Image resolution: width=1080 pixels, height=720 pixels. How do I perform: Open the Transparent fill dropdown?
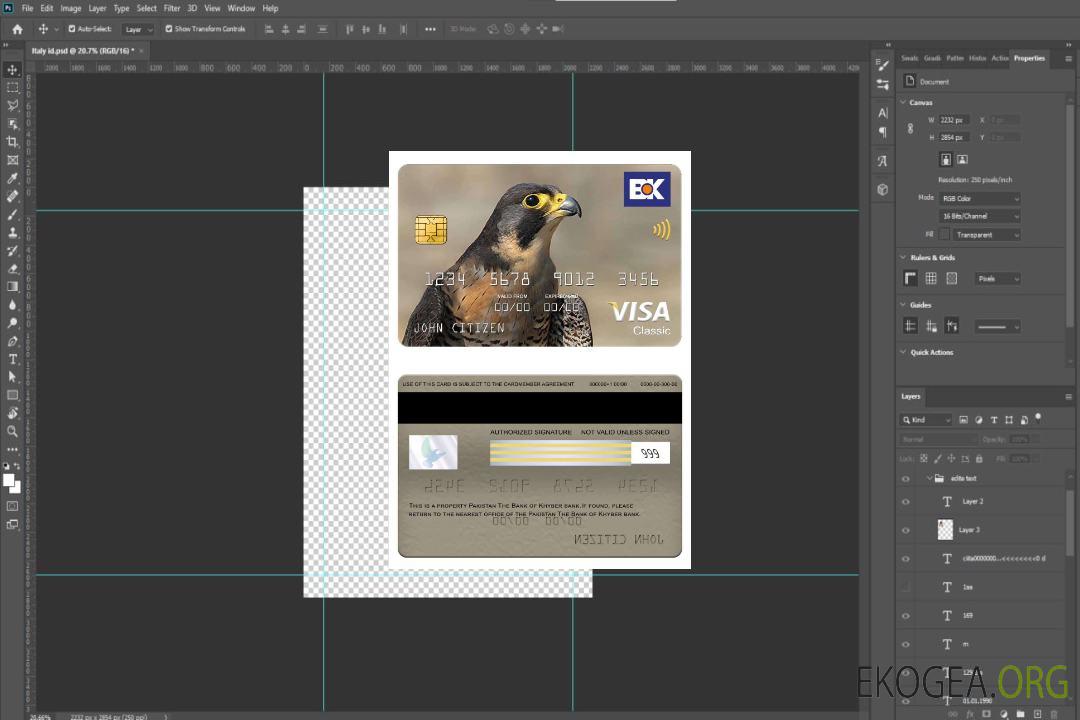986,235
